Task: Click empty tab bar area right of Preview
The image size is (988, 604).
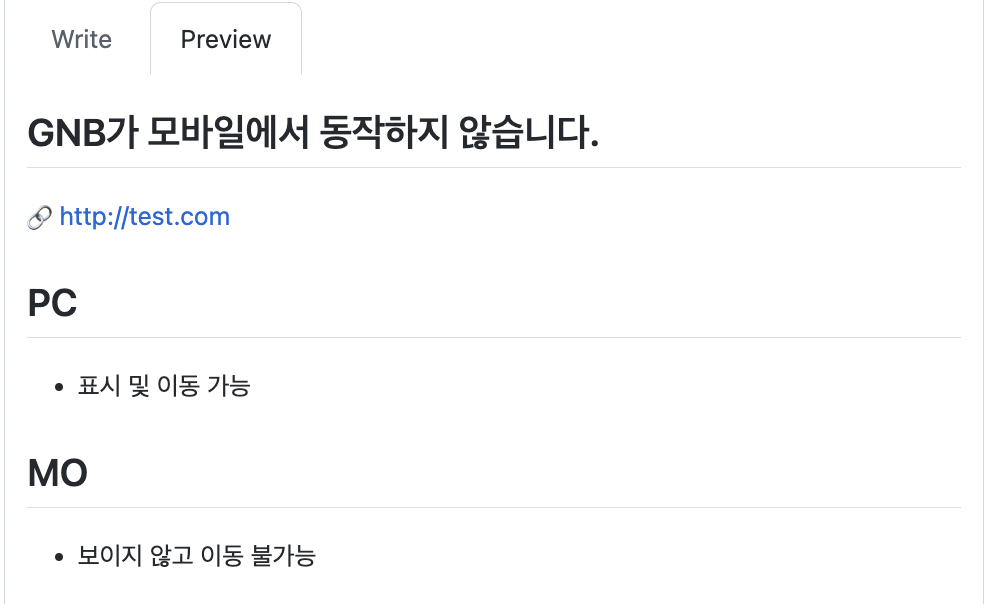Action: [x=641, y=39]
